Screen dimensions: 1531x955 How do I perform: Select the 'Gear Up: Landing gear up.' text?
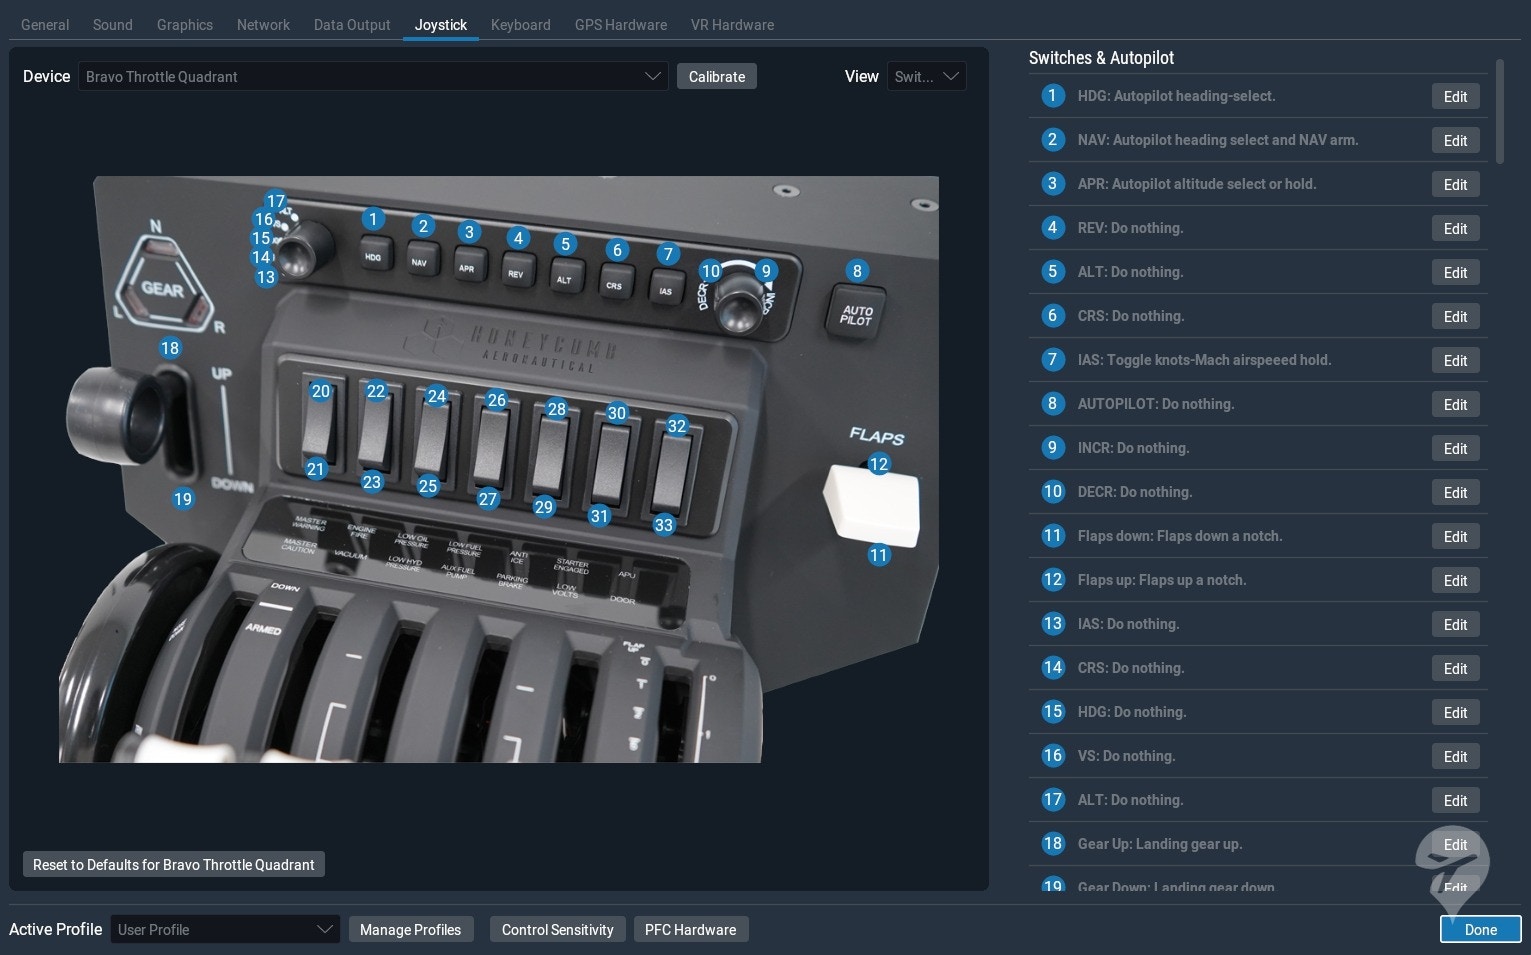click(1160, 844)
